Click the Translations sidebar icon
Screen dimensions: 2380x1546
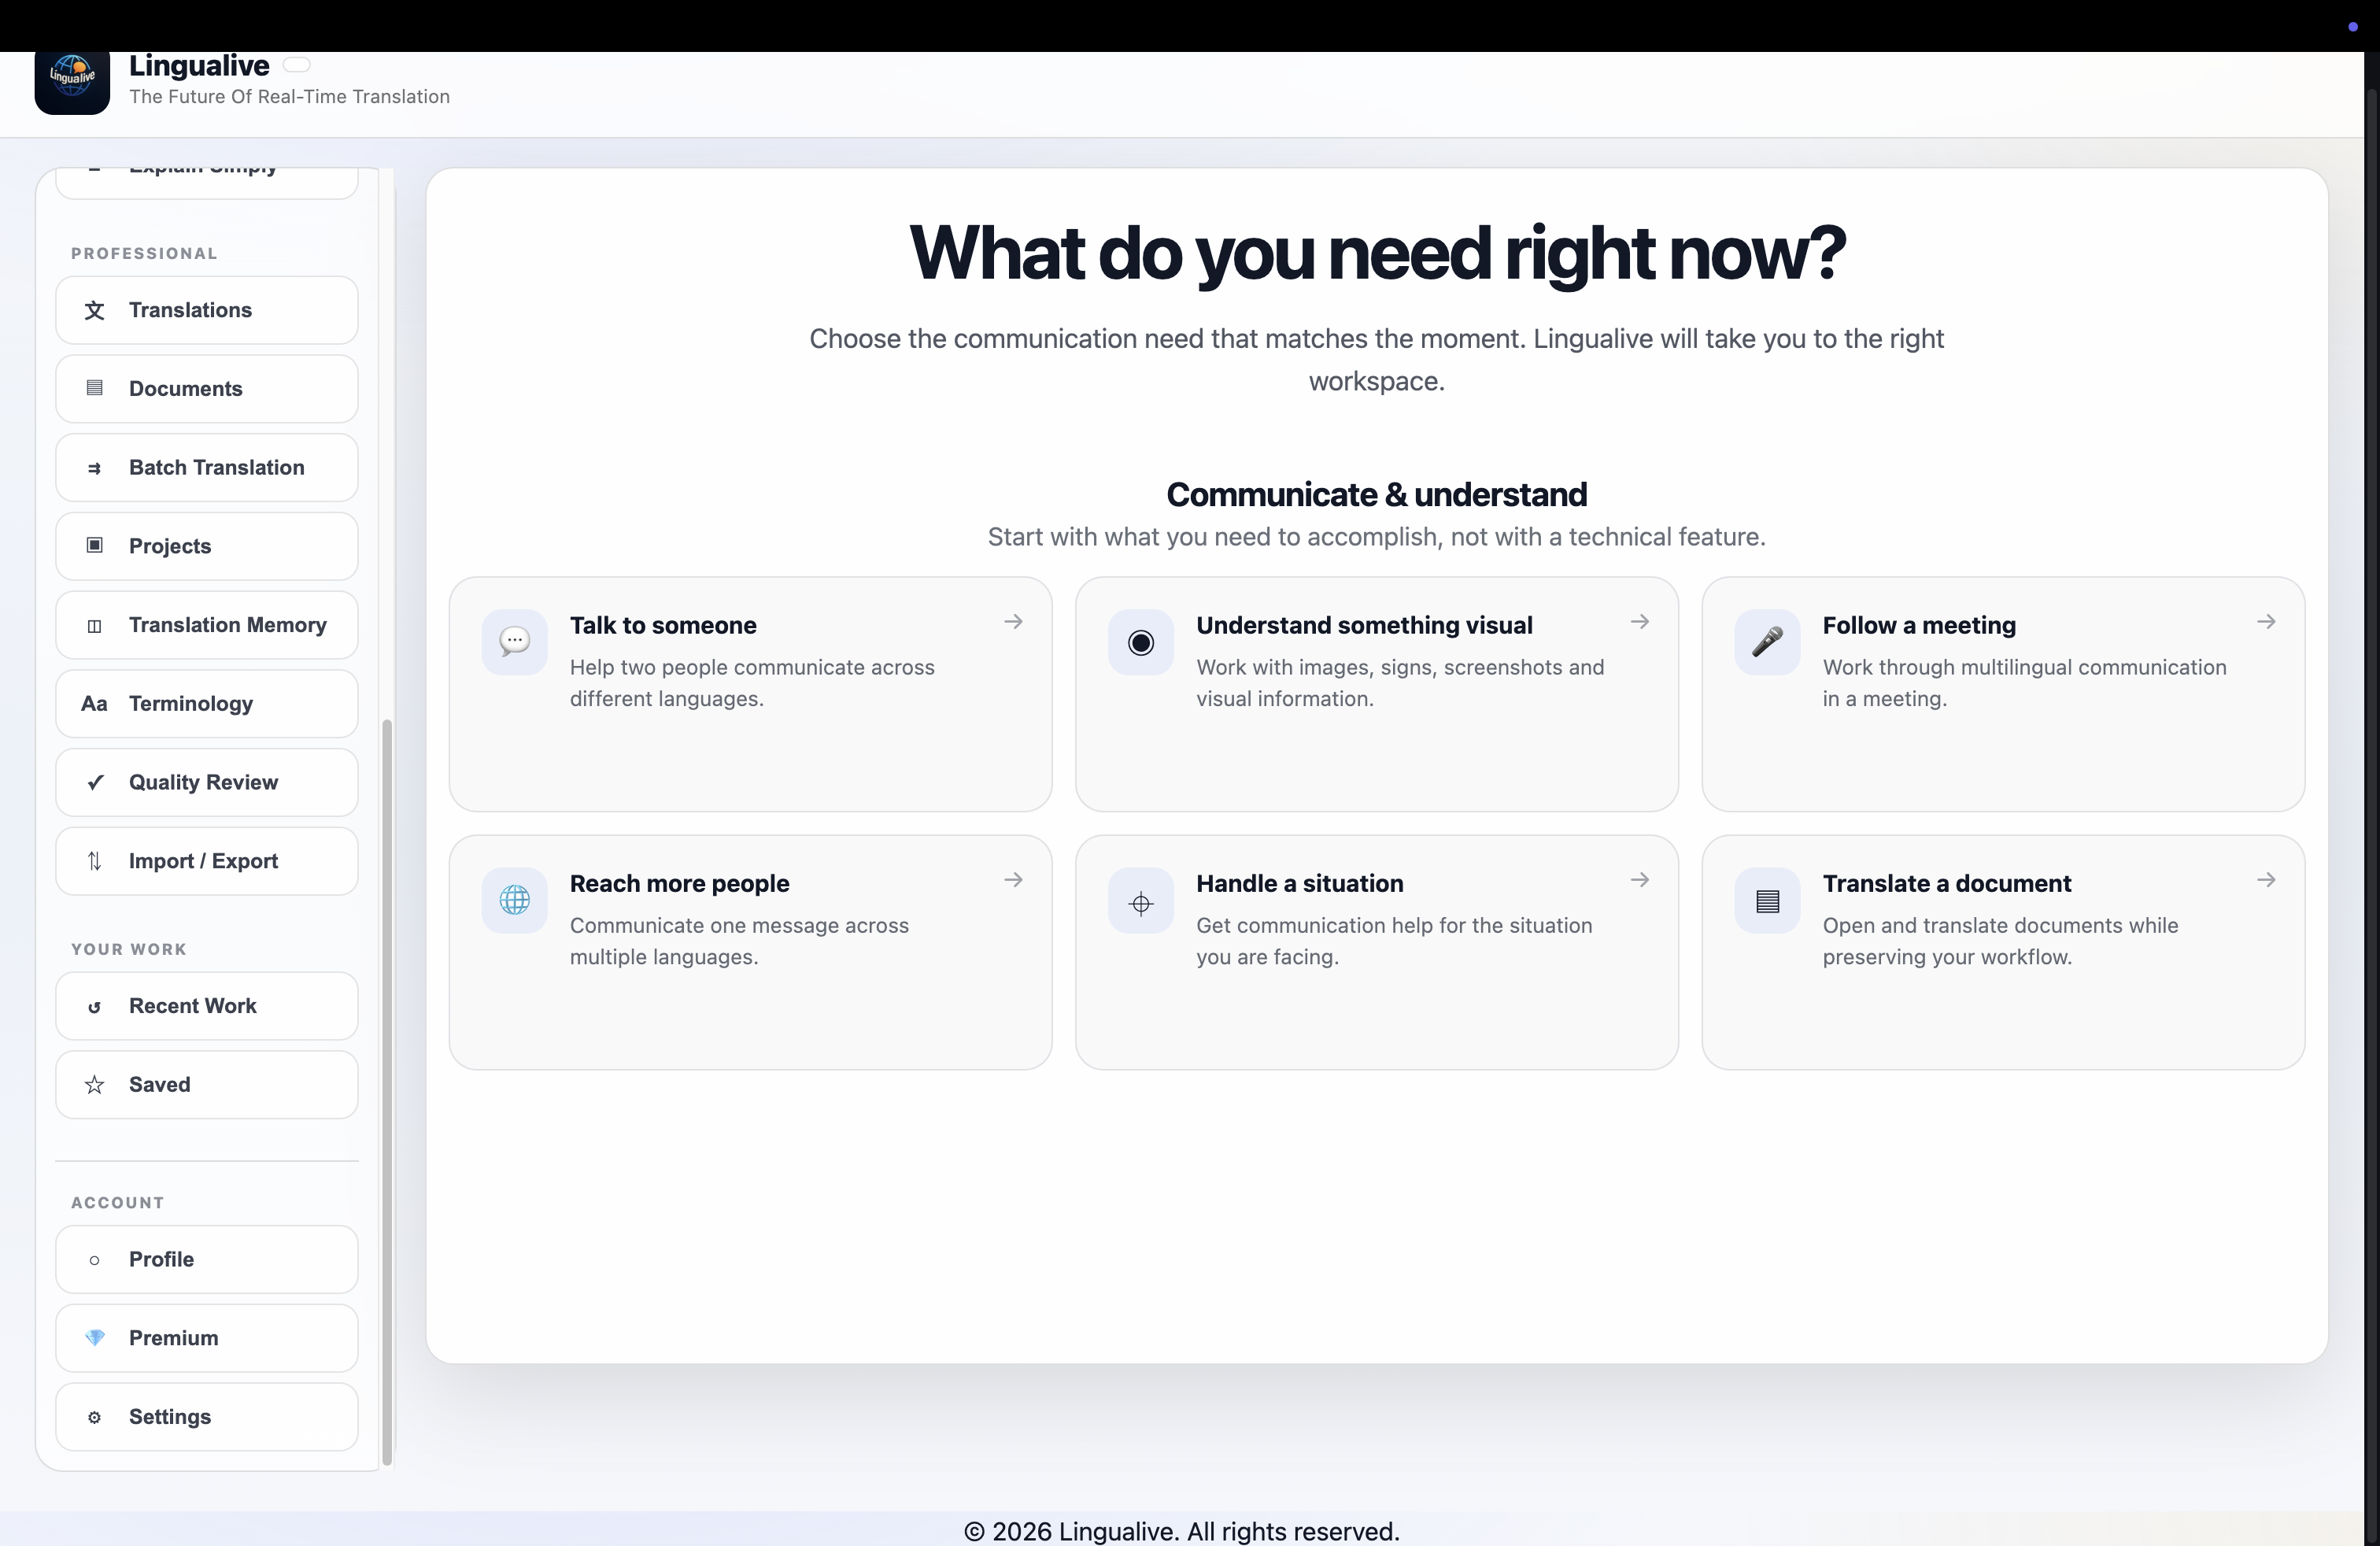click(94, 310)
